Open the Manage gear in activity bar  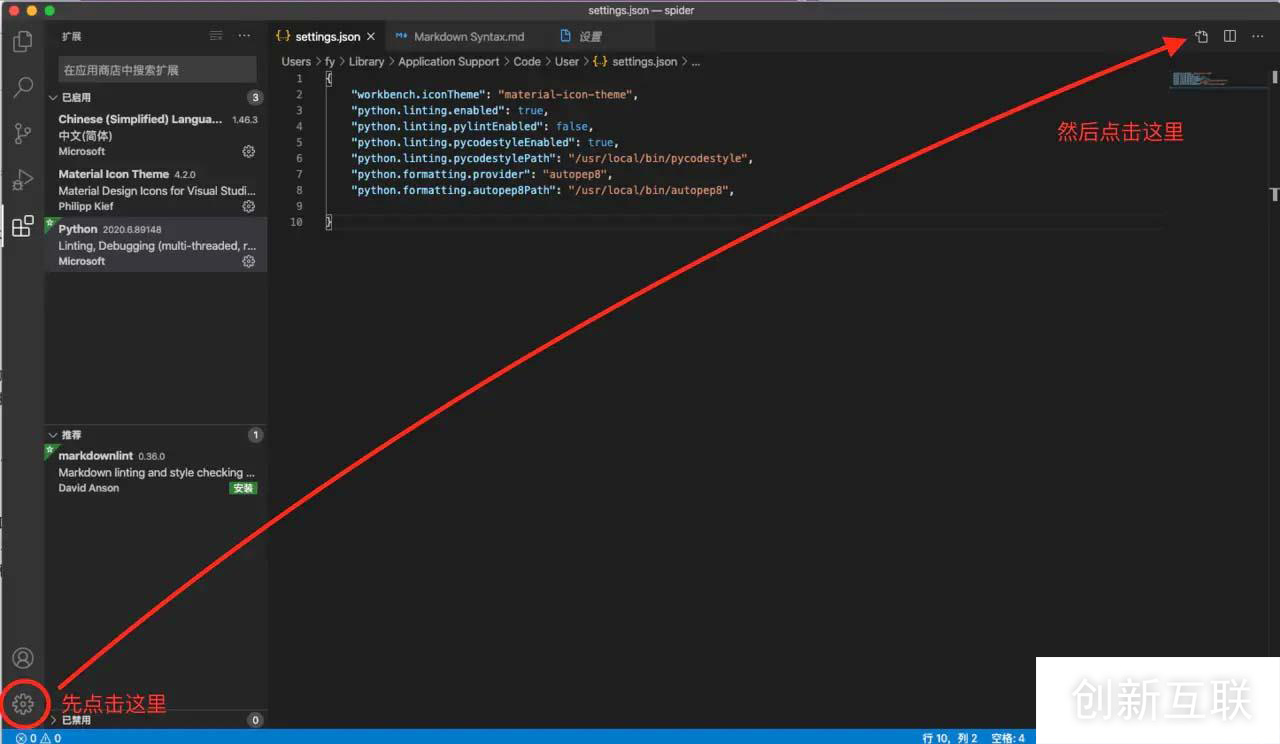(x=23, y=704)
